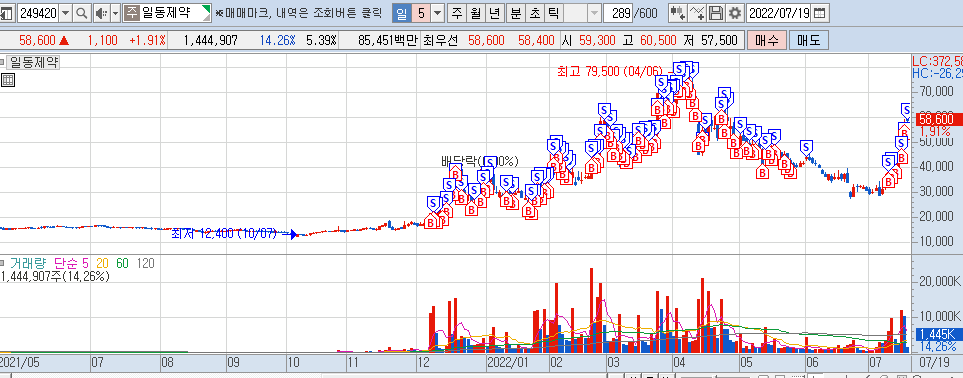Click the 60-day green volume average label
Screen dimensions: 963x378
point(122,263)
